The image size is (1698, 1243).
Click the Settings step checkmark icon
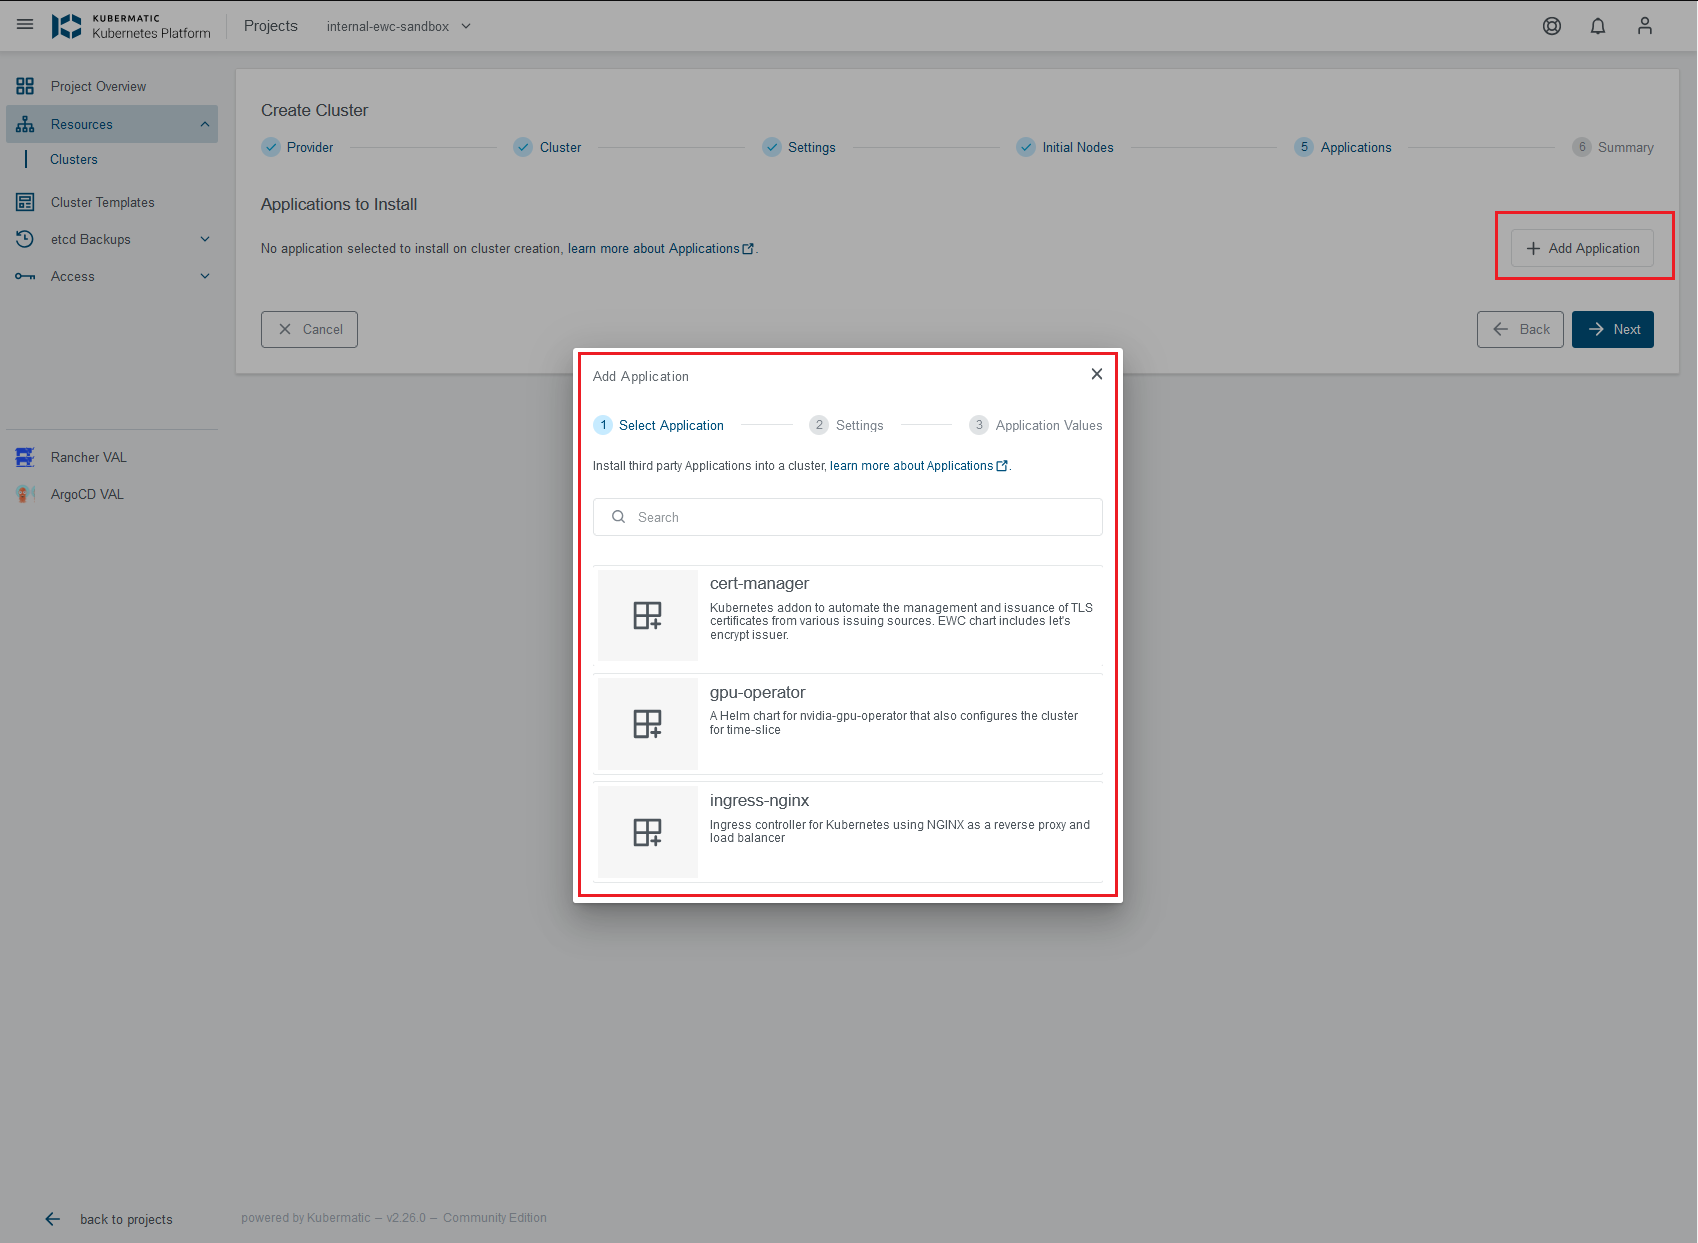772,147
